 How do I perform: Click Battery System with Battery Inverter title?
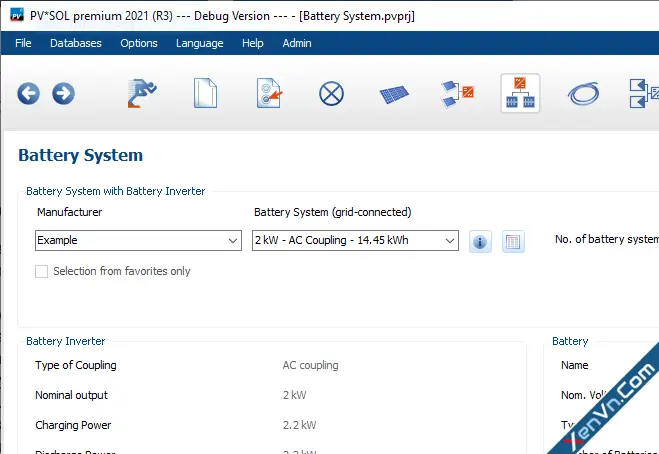click(x=116, y=191)
